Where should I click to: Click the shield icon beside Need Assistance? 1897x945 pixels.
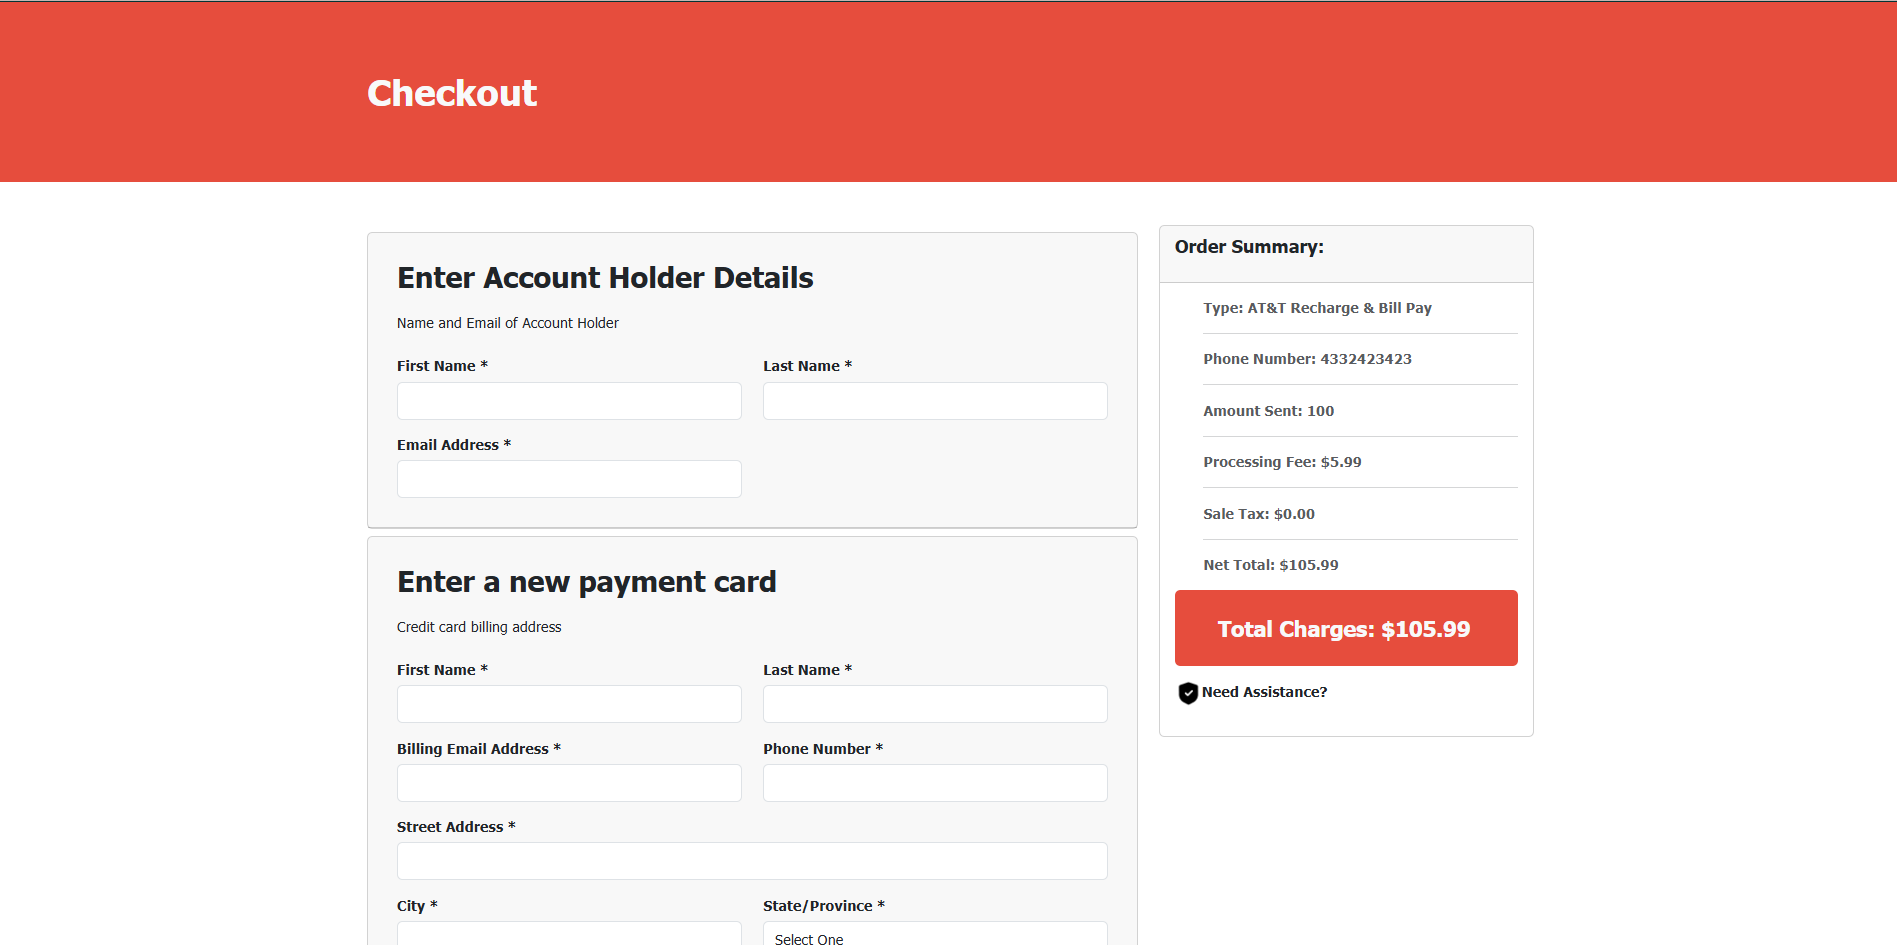[1188, 693]
